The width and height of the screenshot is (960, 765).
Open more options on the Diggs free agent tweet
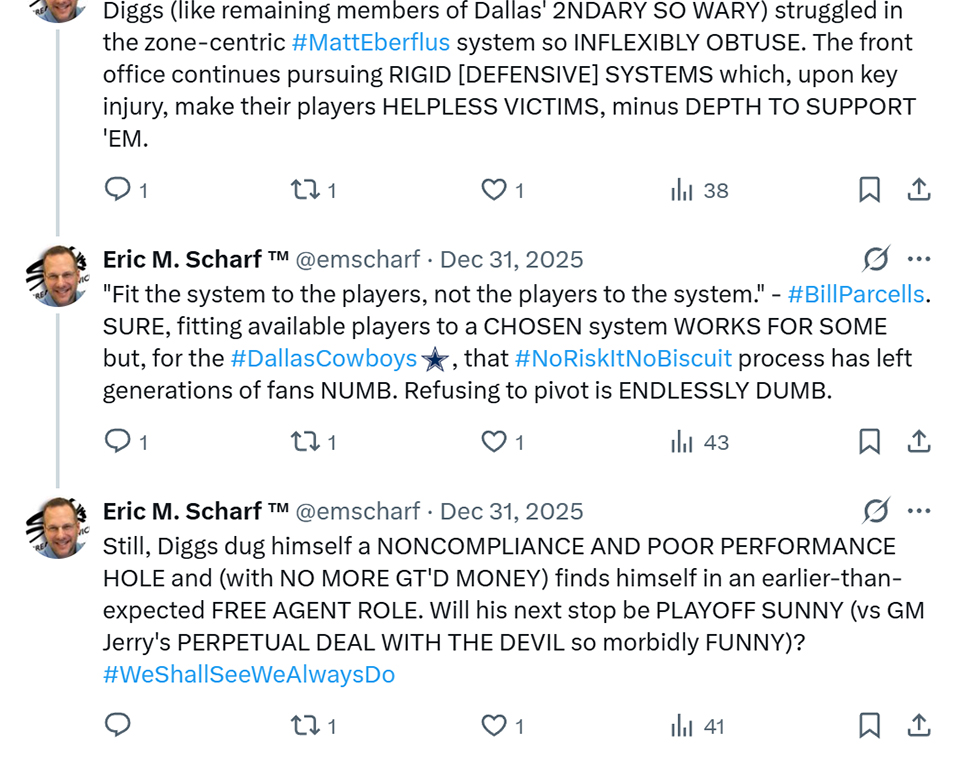click(x=919, y=511)
